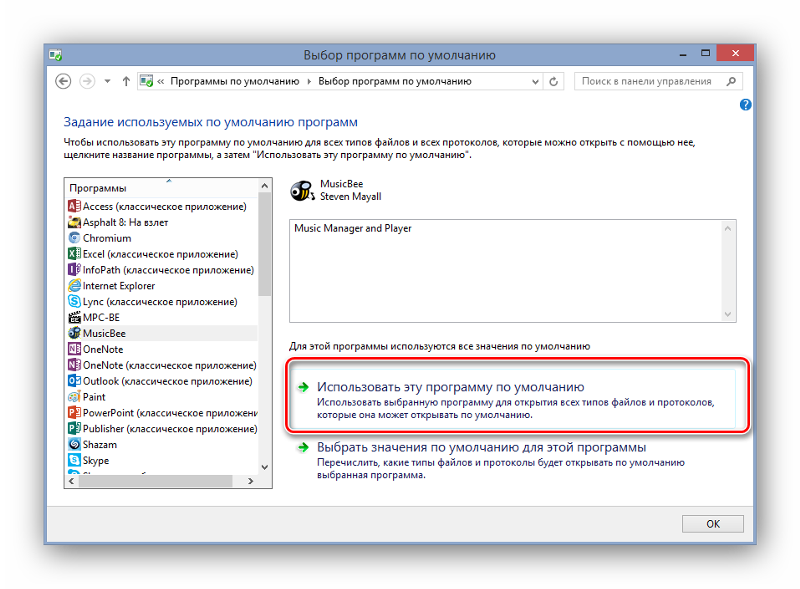Open hidden breadcrumb levels double chevron

coord(161,81)
